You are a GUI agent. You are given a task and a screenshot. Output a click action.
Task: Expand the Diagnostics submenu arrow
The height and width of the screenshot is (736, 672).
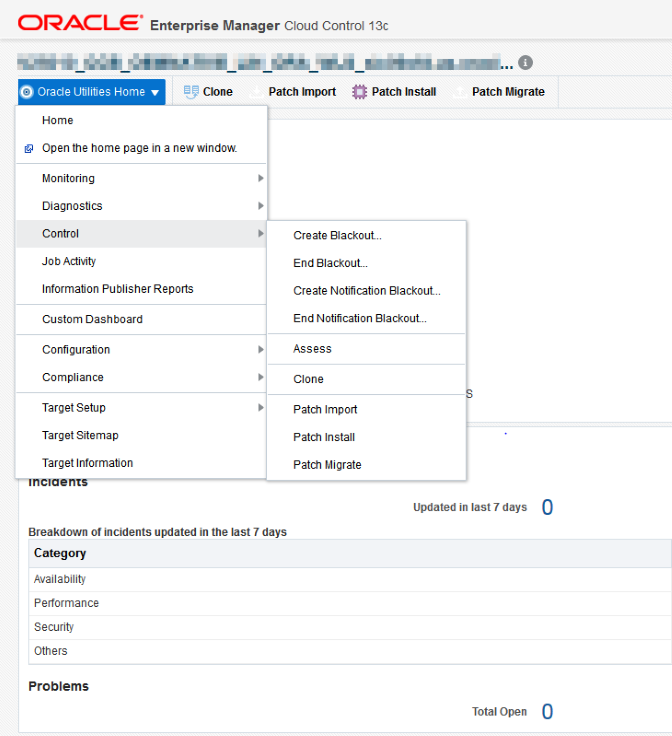click(260, 206)
